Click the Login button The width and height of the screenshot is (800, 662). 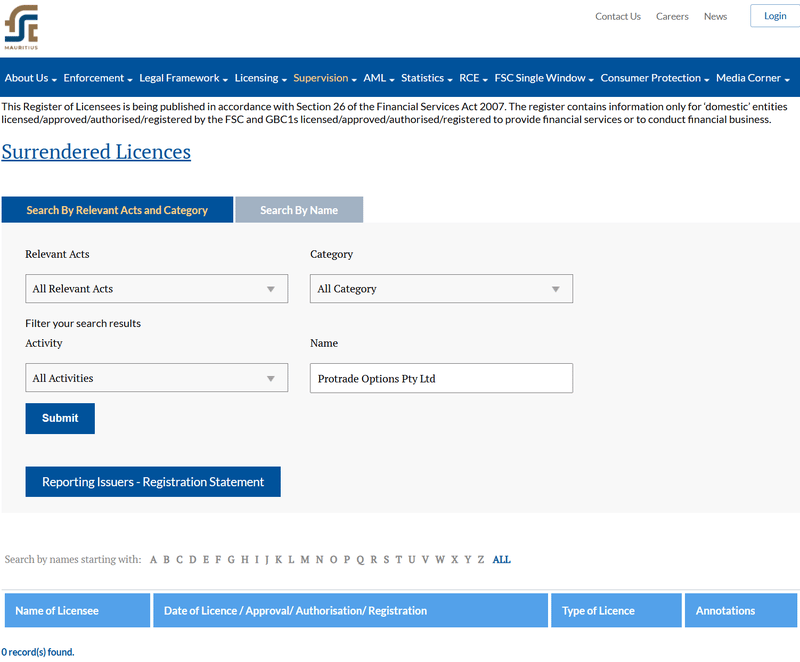click(775, 16)
